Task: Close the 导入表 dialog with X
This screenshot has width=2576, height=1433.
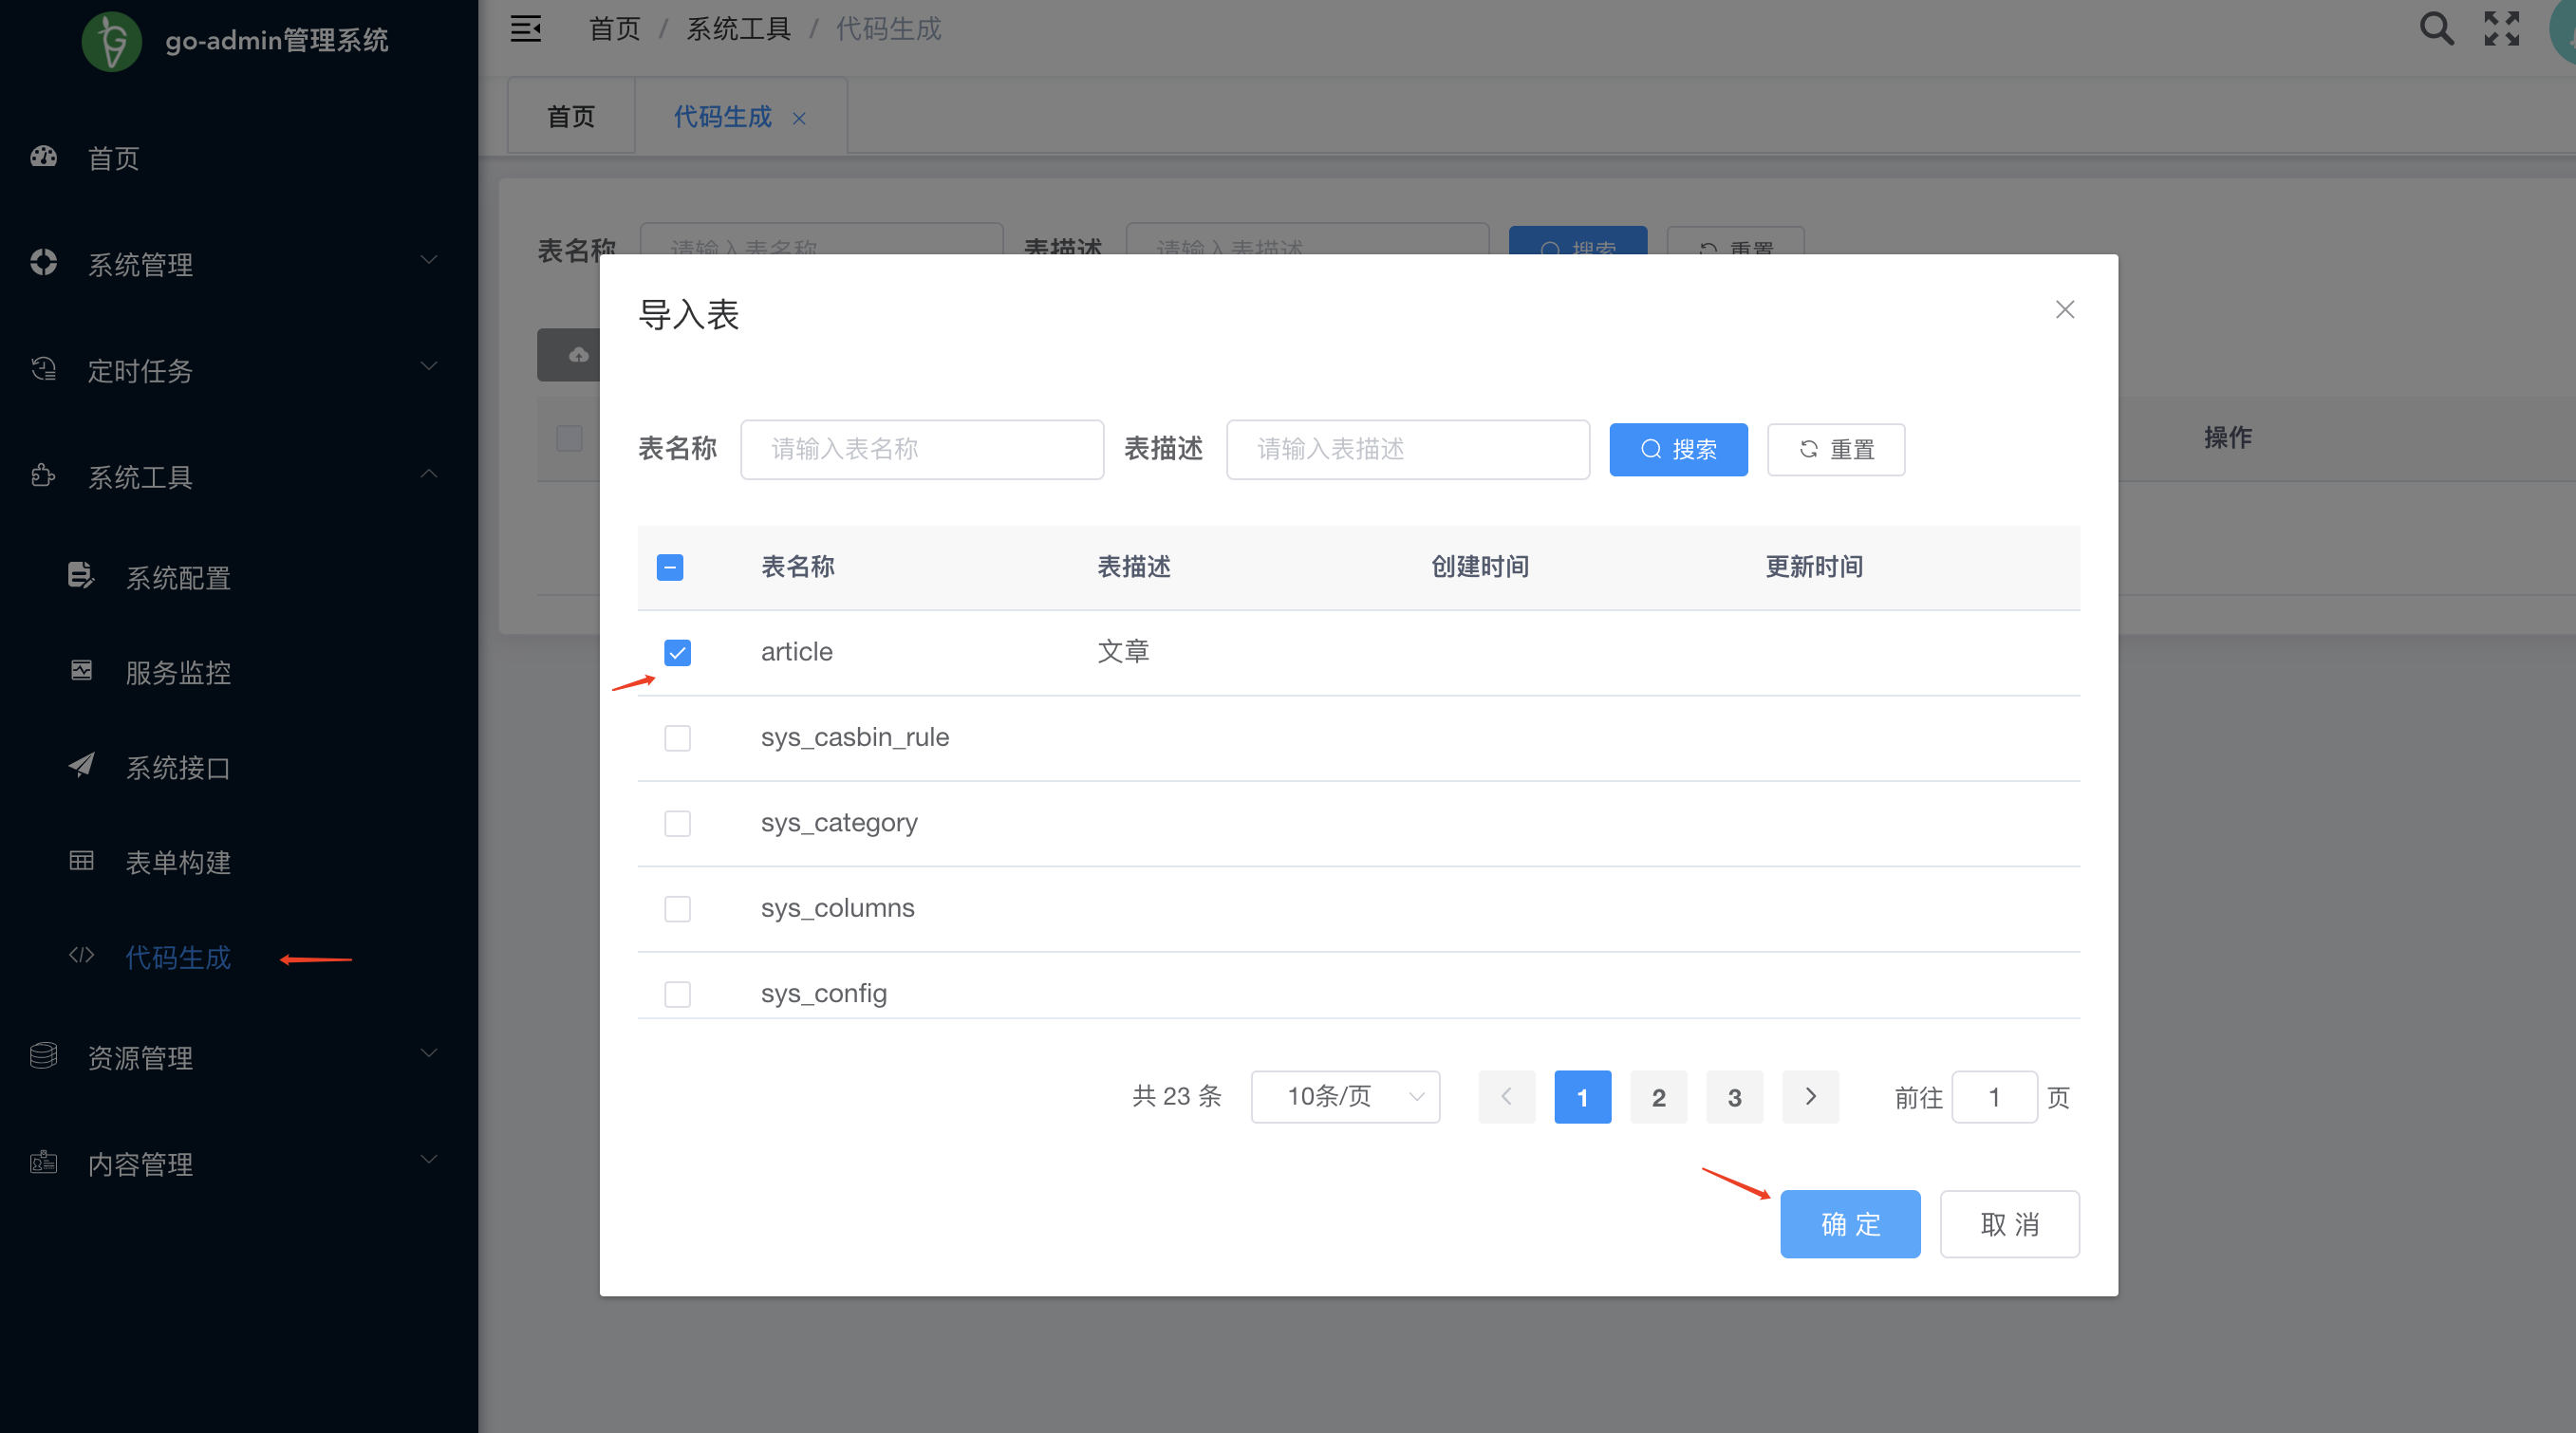Action: [x=2064, y=310]
